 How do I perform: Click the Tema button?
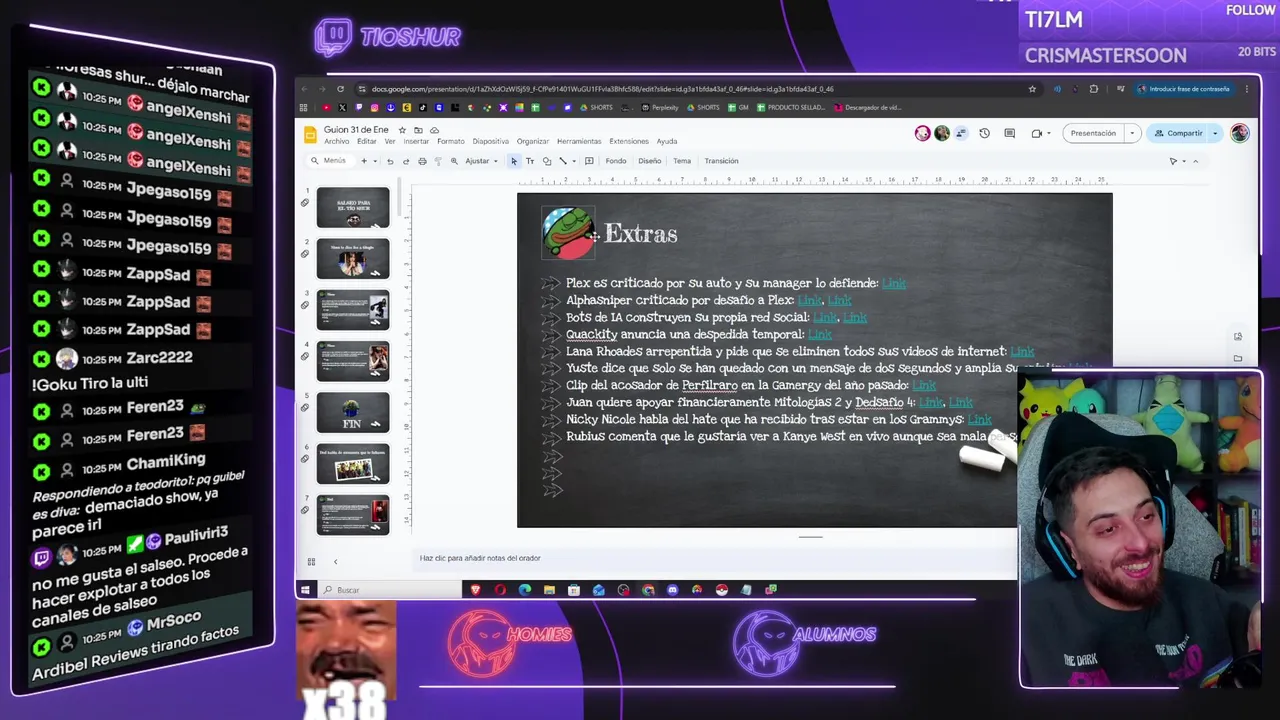coord(682,161)
